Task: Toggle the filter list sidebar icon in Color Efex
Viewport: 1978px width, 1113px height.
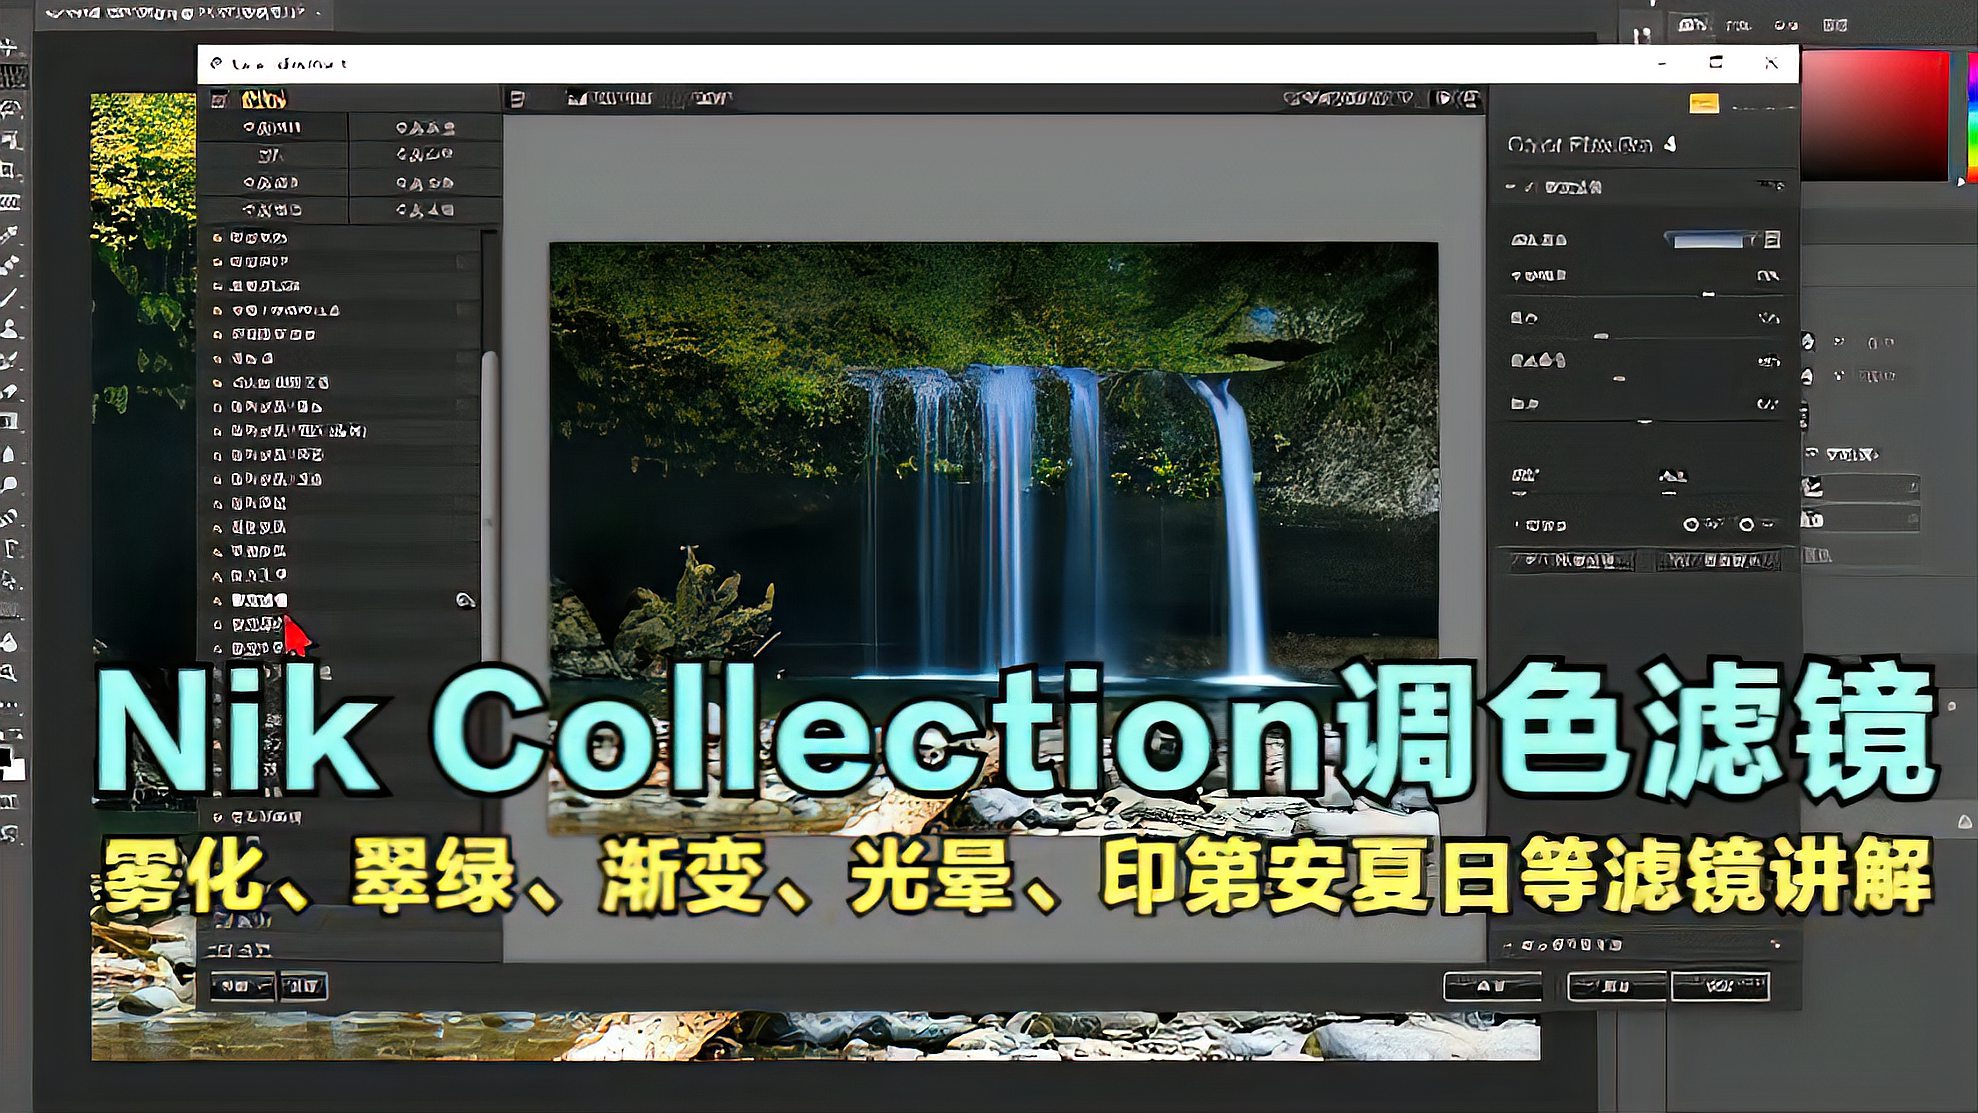Action: 517,98
